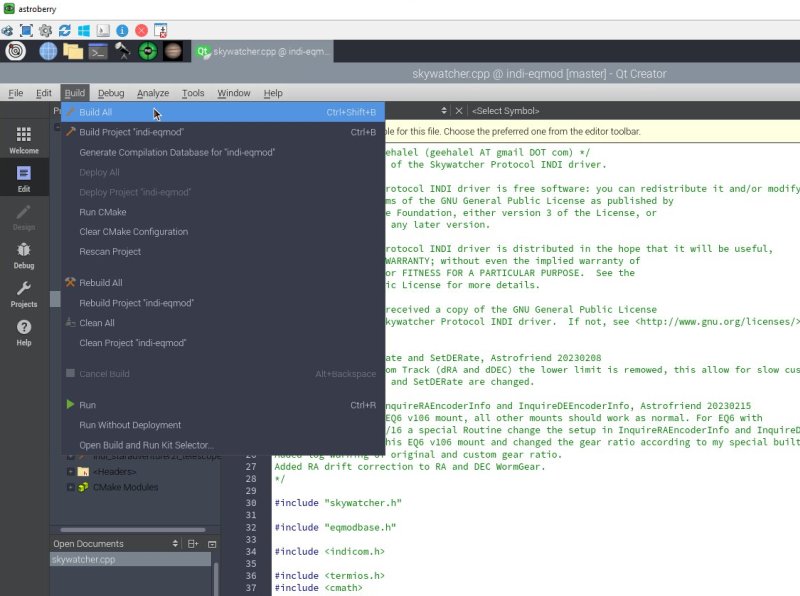Open the file manager folders icon
The height and width of the screenshot is (596, 800).
tap(73, 51)
